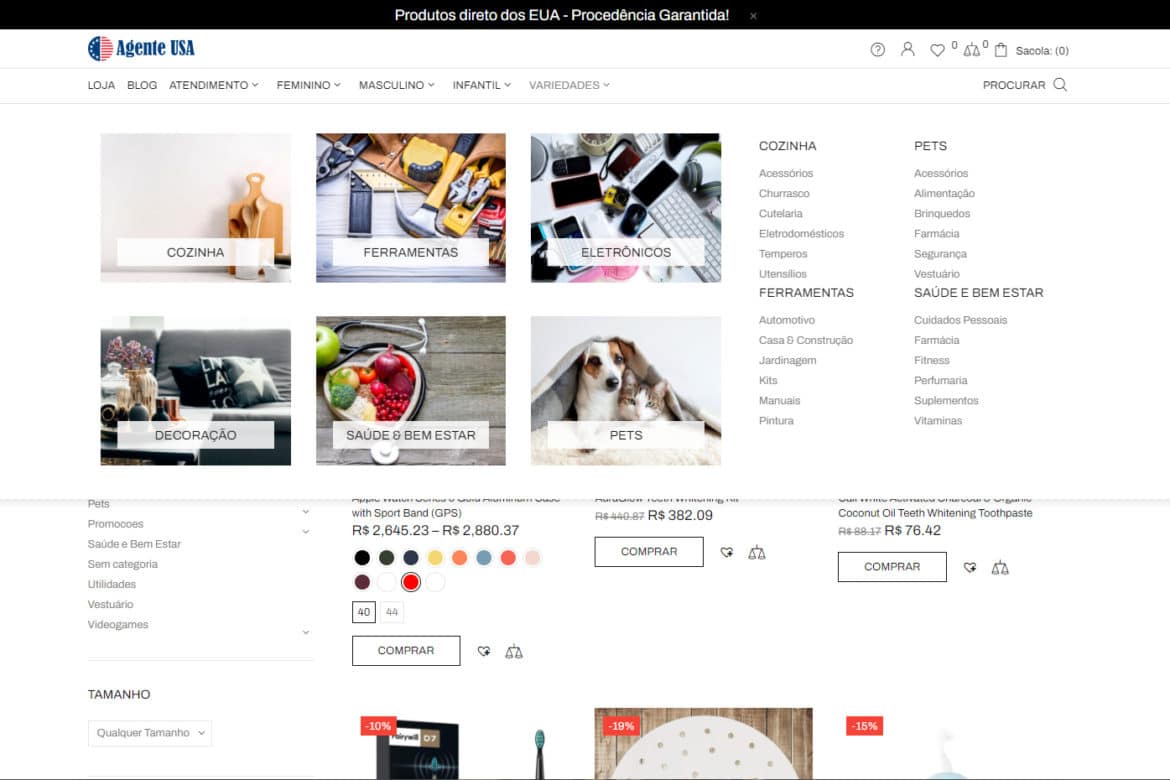Click PROCURAR search text
The height and width of the screenshot is (780, 1170).
pos(1013,85)
